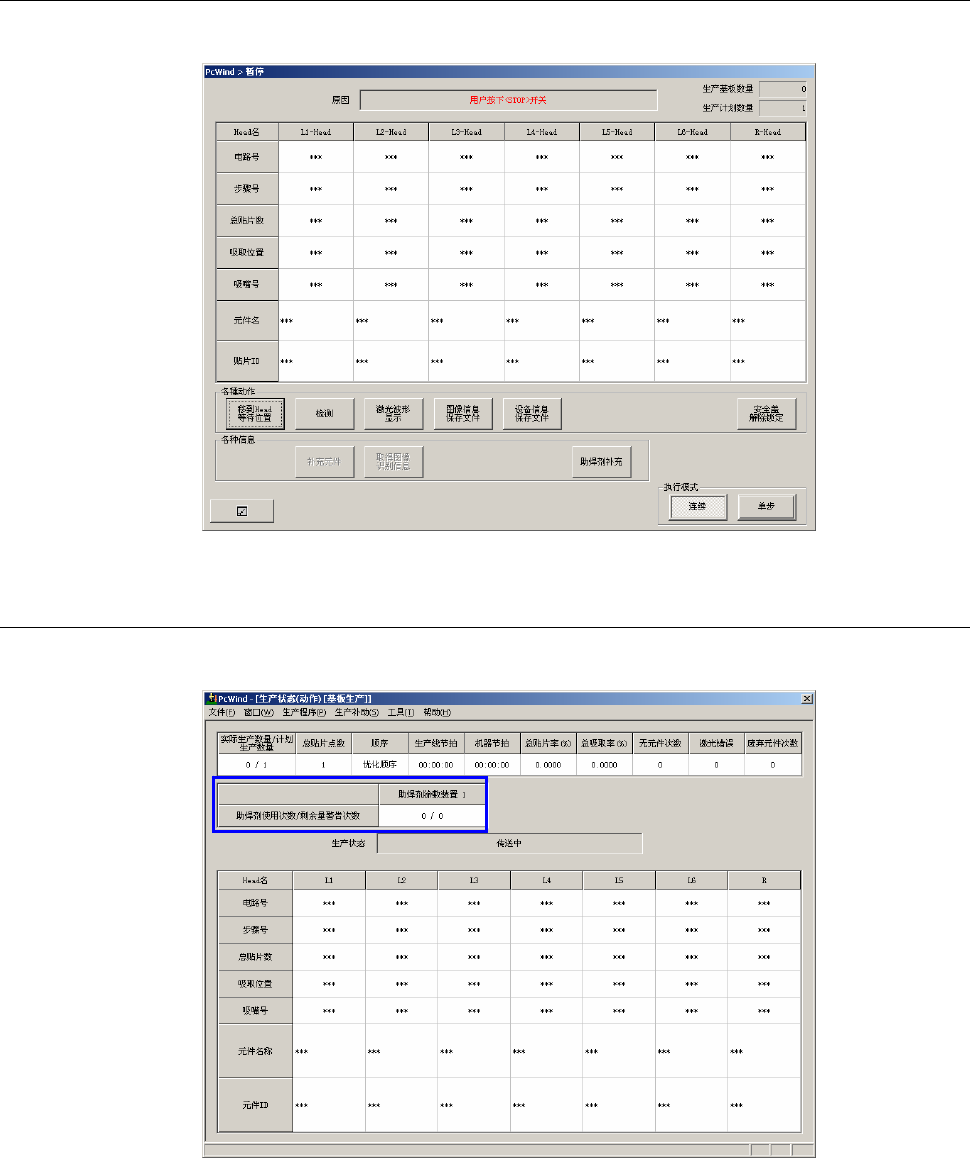
Task: Click the 无元件次数 header
Action: (660, 743)
